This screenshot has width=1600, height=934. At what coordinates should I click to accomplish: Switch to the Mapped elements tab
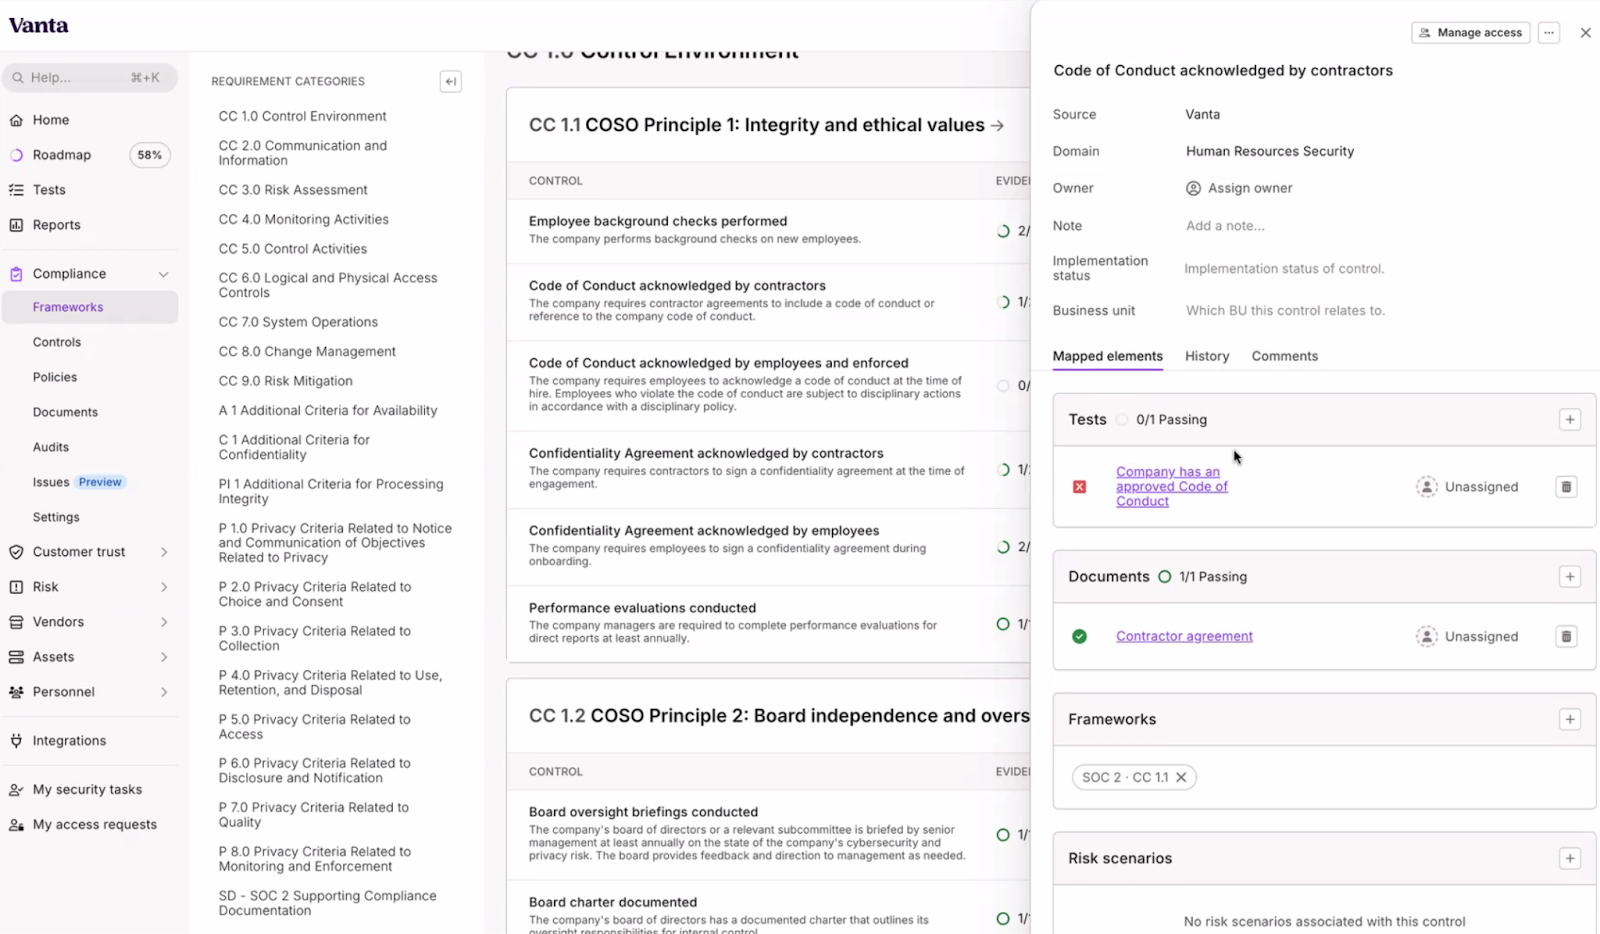click(x=1108, y=357)
